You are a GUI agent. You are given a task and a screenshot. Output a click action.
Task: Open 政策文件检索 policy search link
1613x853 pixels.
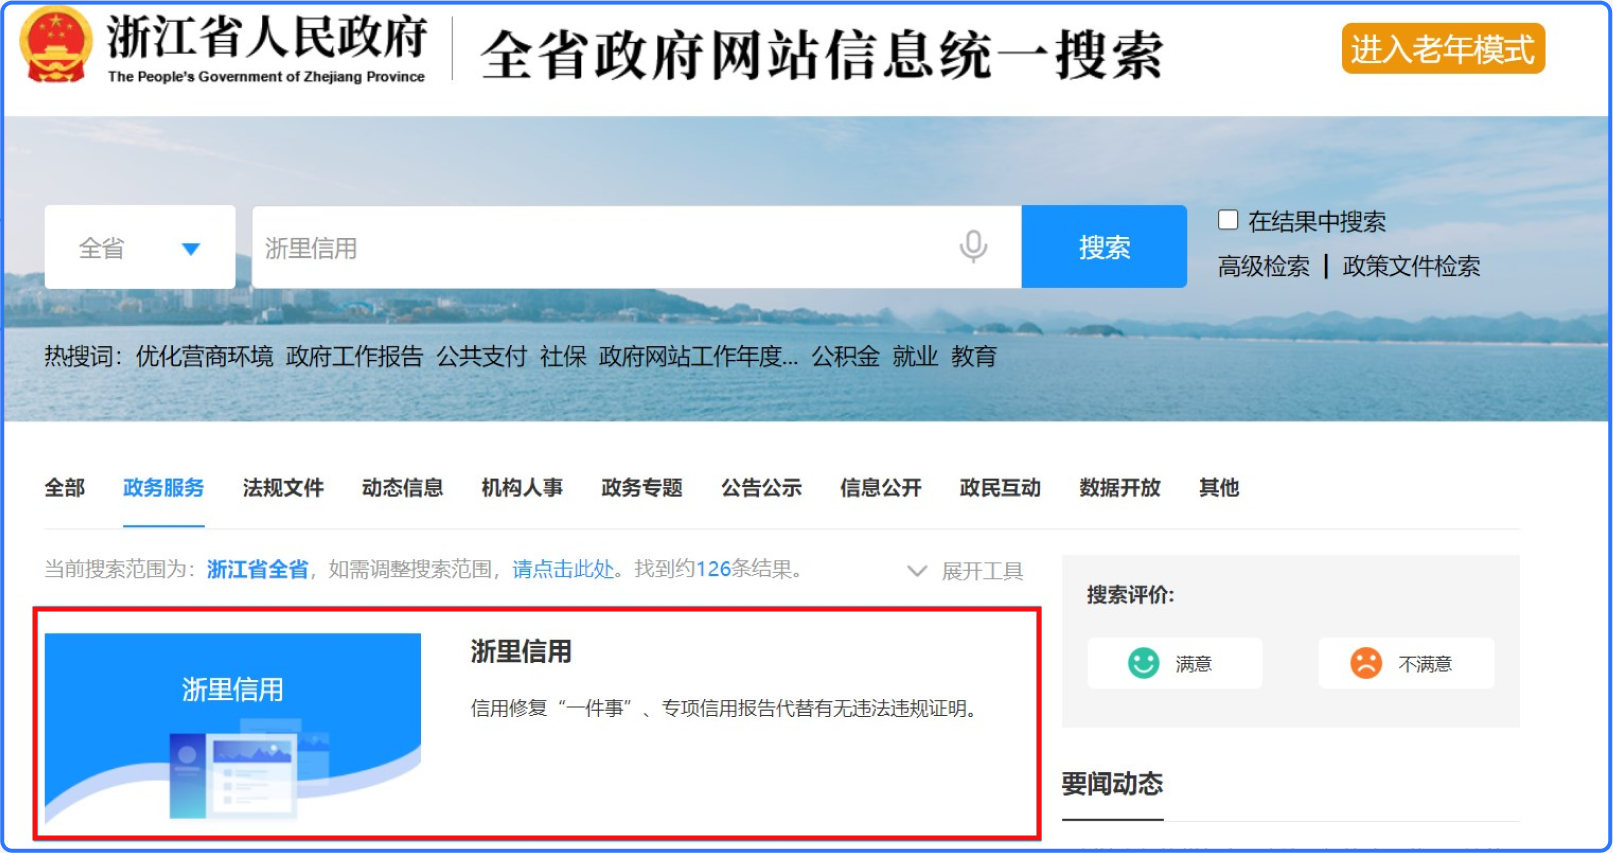[x=1411, y=266]
